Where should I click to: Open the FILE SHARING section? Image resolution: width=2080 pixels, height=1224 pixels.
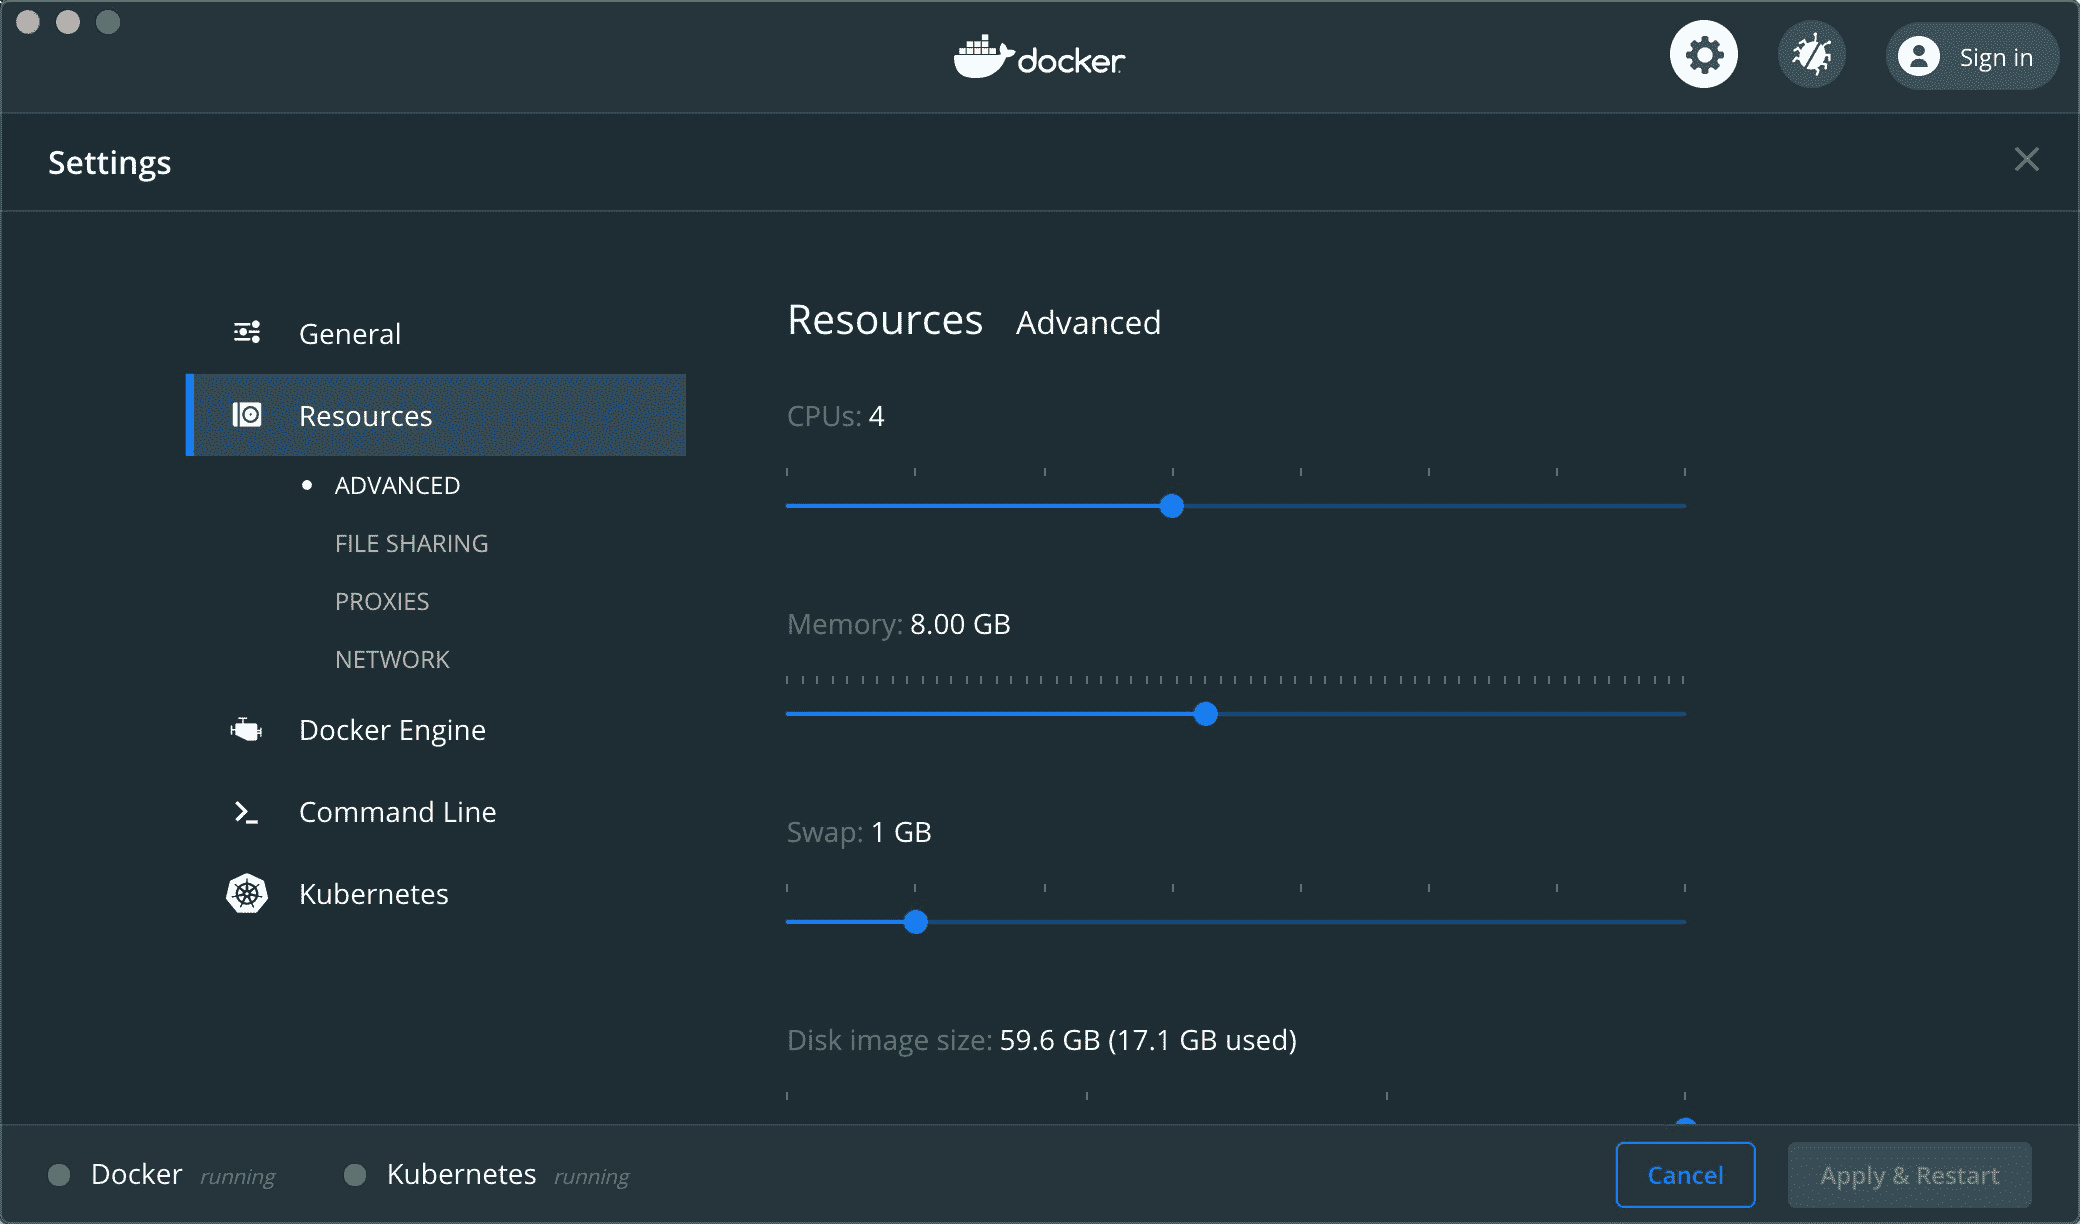(411, 544)
